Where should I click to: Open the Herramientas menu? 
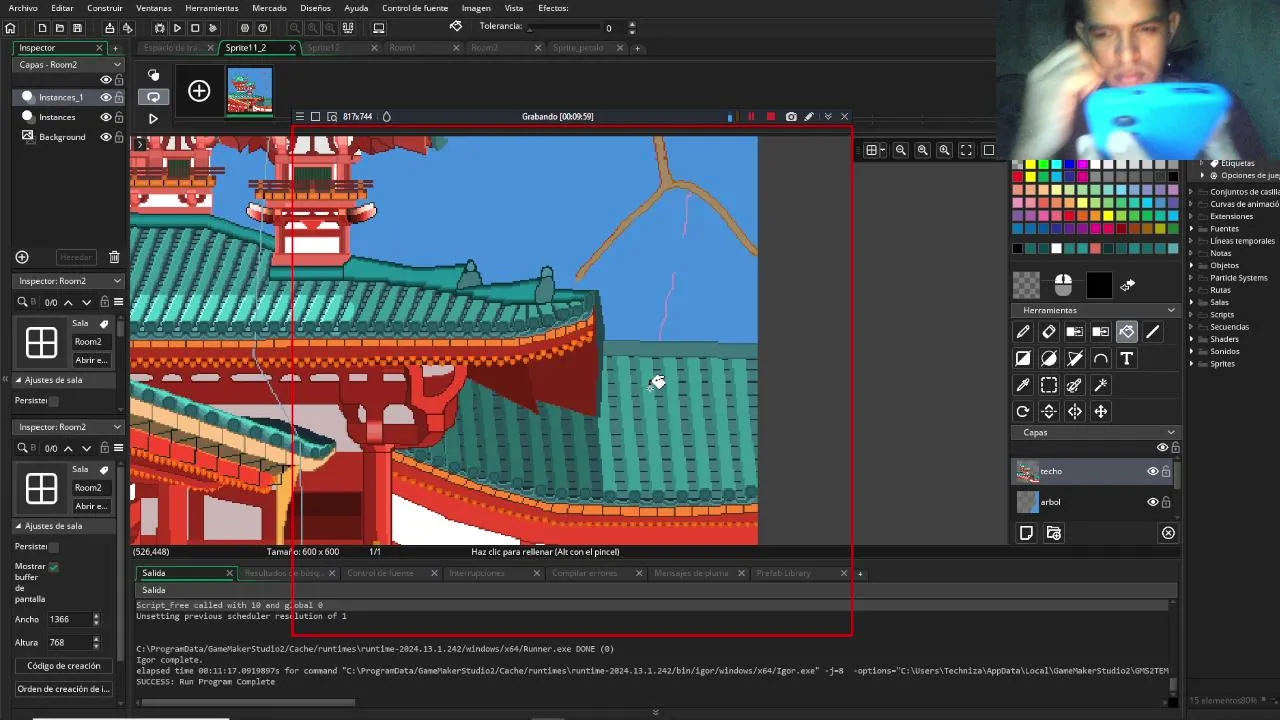pos(212,8)
